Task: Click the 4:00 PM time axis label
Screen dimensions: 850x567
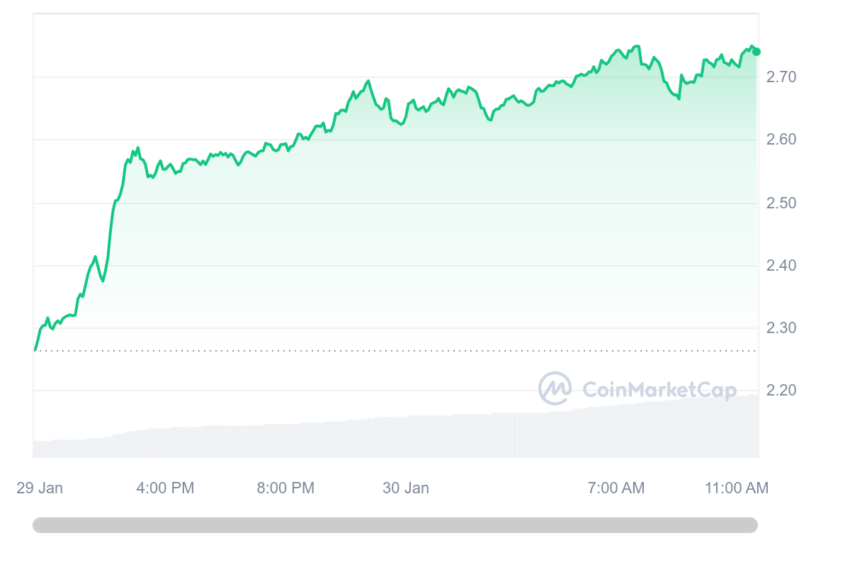Action: pyautogui.click(x=165, y=488)
